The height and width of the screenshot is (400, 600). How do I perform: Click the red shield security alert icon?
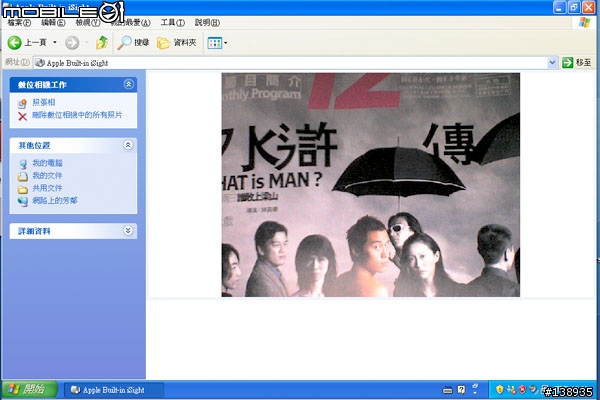coord(522,390)
